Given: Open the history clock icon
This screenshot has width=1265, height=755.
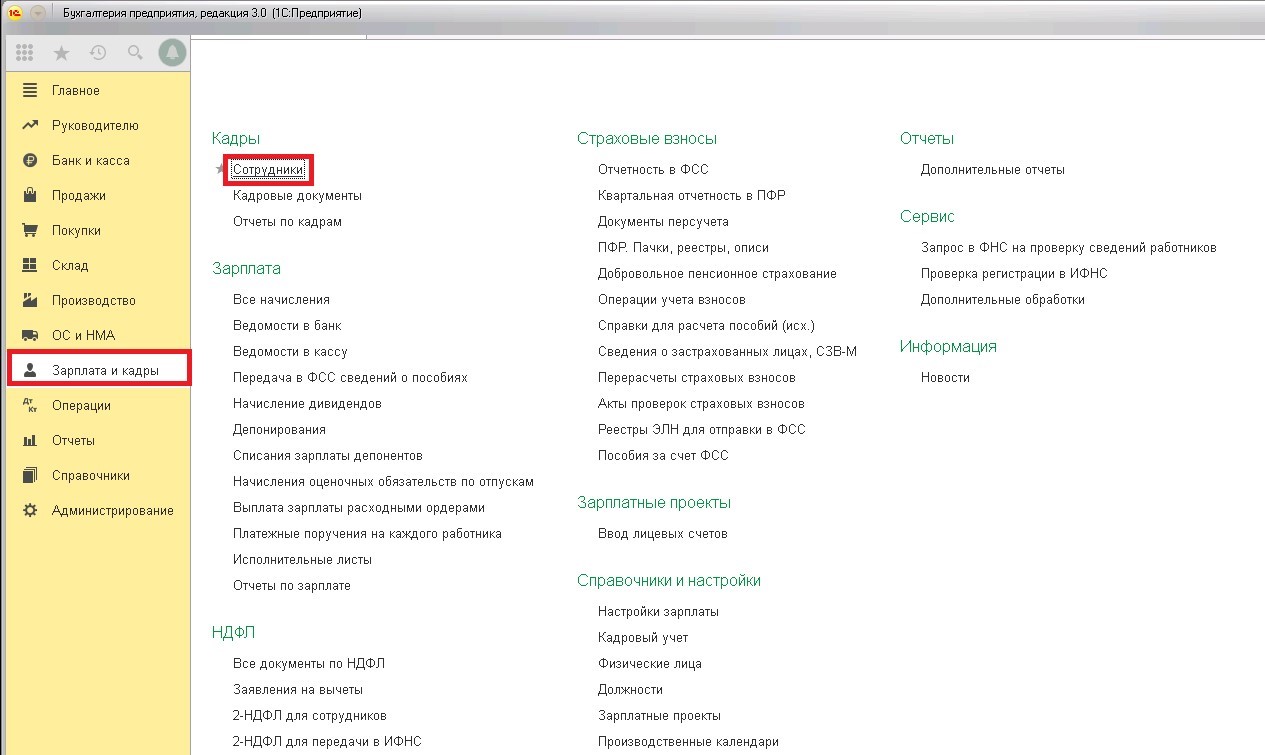Looking at the screenshot, I should tap(98, 54).
